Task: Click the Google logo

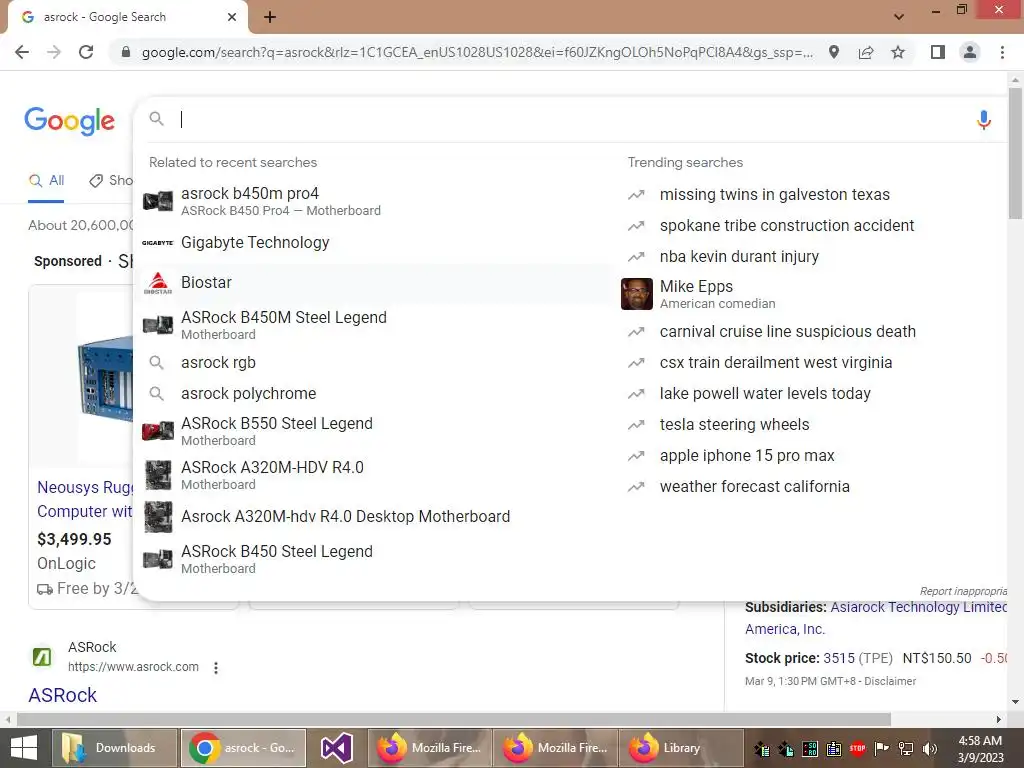Action: tap(70, 121)
